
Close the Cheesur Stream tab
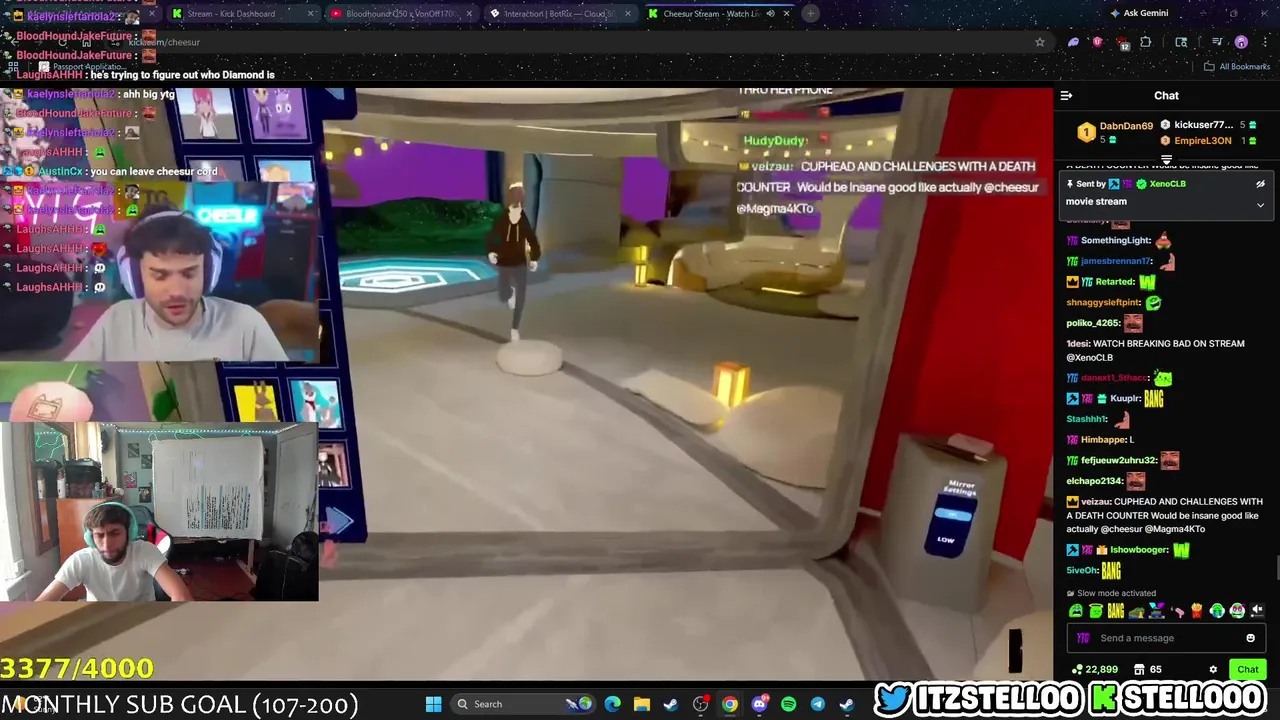tap(786, 14)
